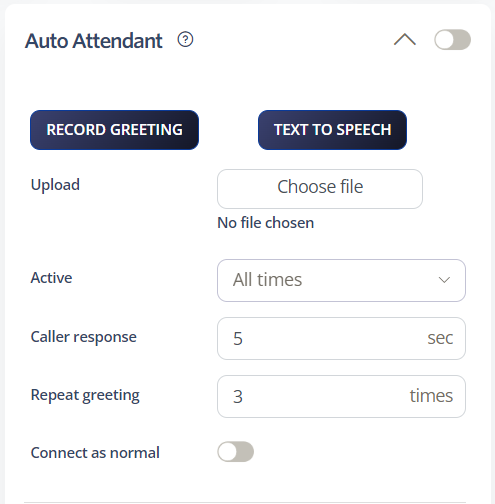Focus the Repeat greeting count field

(x=341, y=396)
